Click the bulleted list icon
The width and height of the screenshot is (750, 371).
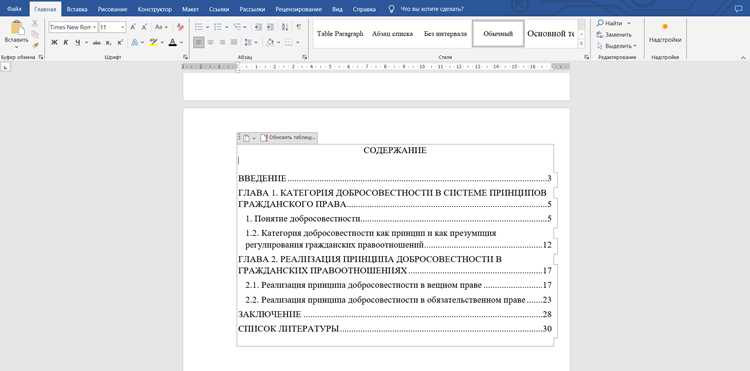click(x=199, y=27)
